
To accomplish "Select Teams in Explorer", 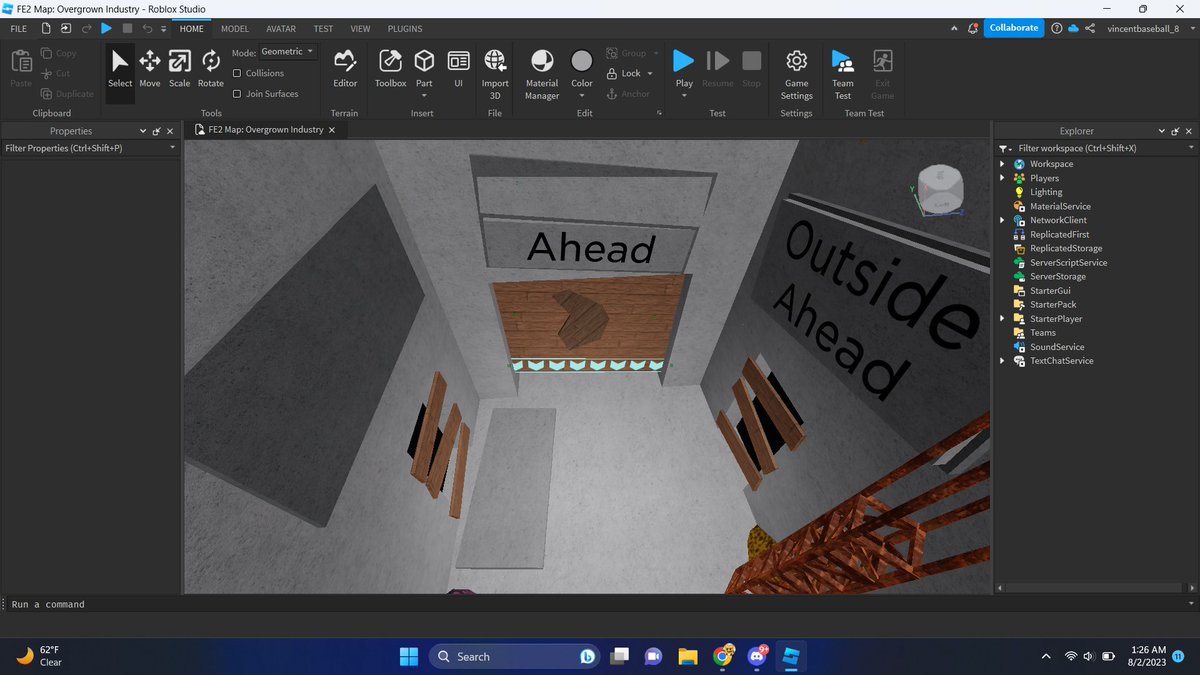I will pyautogui.click(x=1043, y=332).
